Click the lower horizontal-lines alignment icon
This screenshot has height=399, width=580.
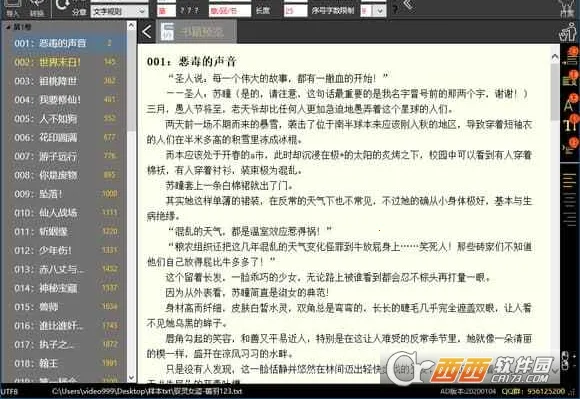point(570,219)
